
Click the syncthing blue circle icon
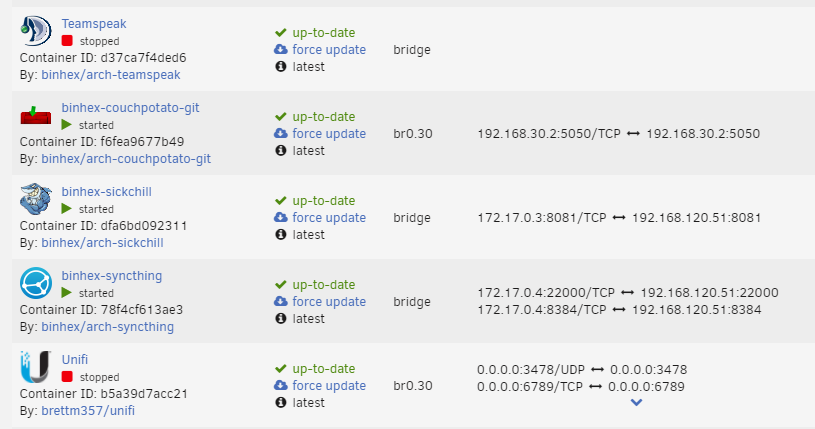click(x=35, y=283)
